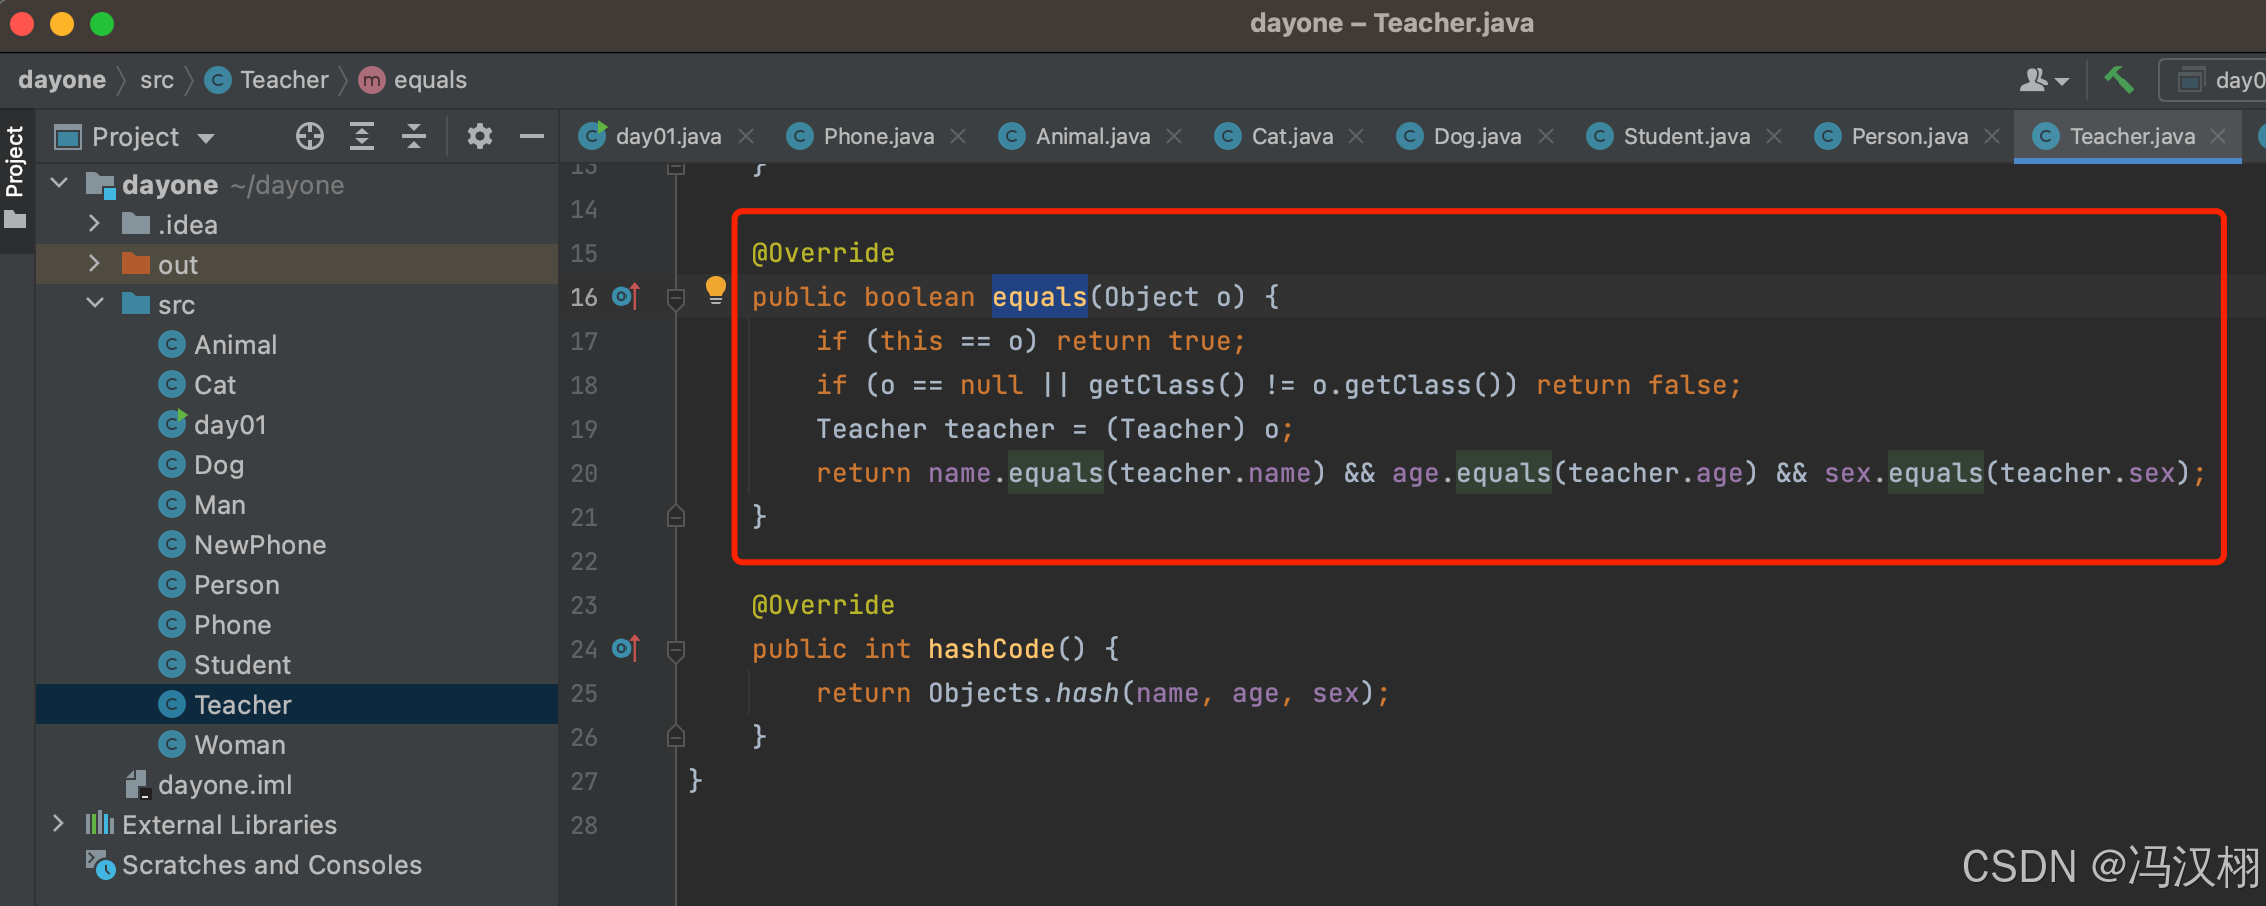This screenshot has width=2266, height=906.
Task: Click the Expand All icon in Project panel
Action: click(362, 136)
